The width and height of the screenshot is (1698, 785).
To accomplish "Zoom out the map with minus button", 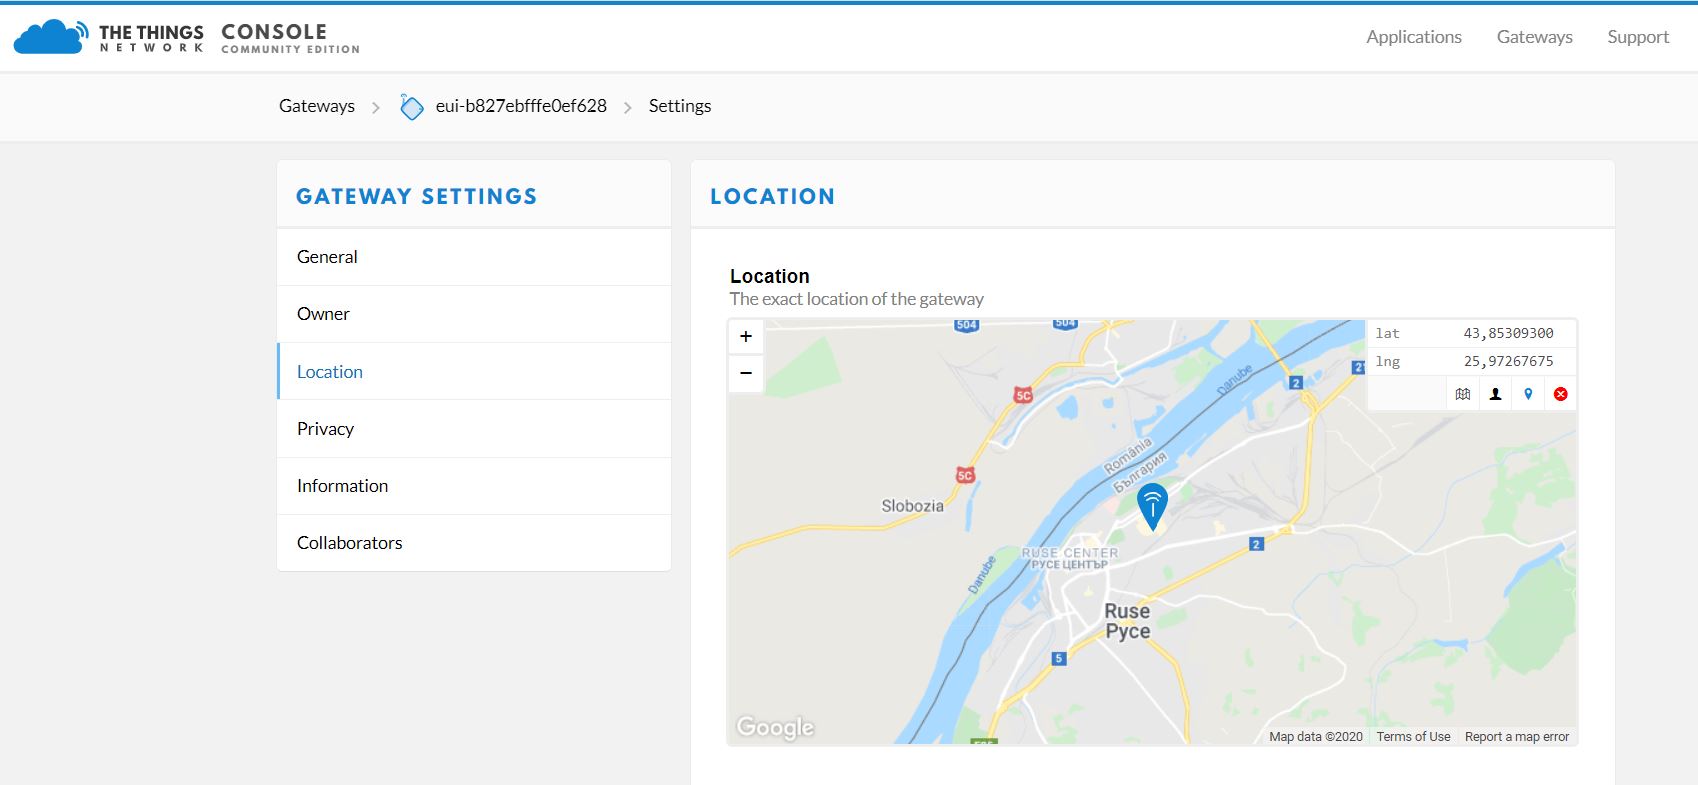I will pos(746,373).
